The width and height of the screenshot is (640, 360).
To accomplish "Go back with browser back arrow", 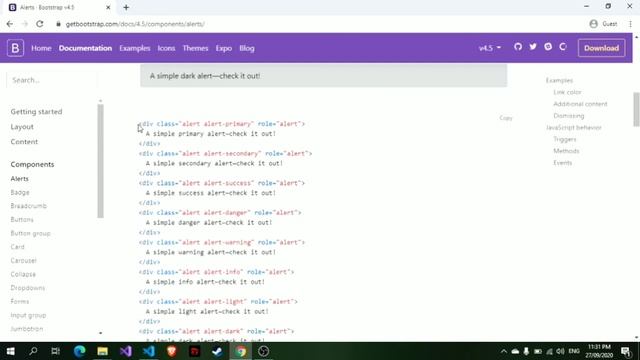I will (x=10, y=24).
